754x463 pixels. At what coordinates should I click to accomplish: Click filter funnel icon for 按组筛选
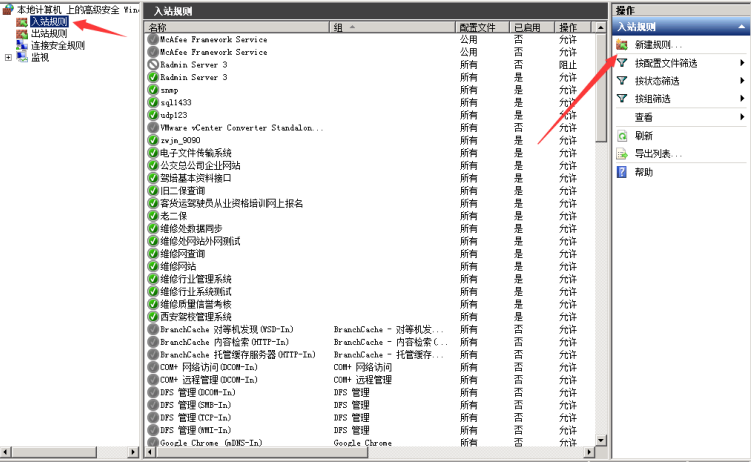(x=622, y=98)
